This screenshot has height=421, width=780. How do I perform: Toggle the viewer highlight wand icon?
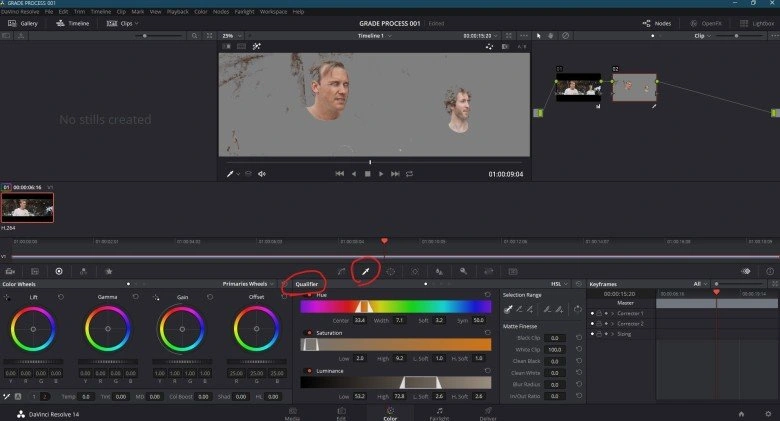click(257, 46)
